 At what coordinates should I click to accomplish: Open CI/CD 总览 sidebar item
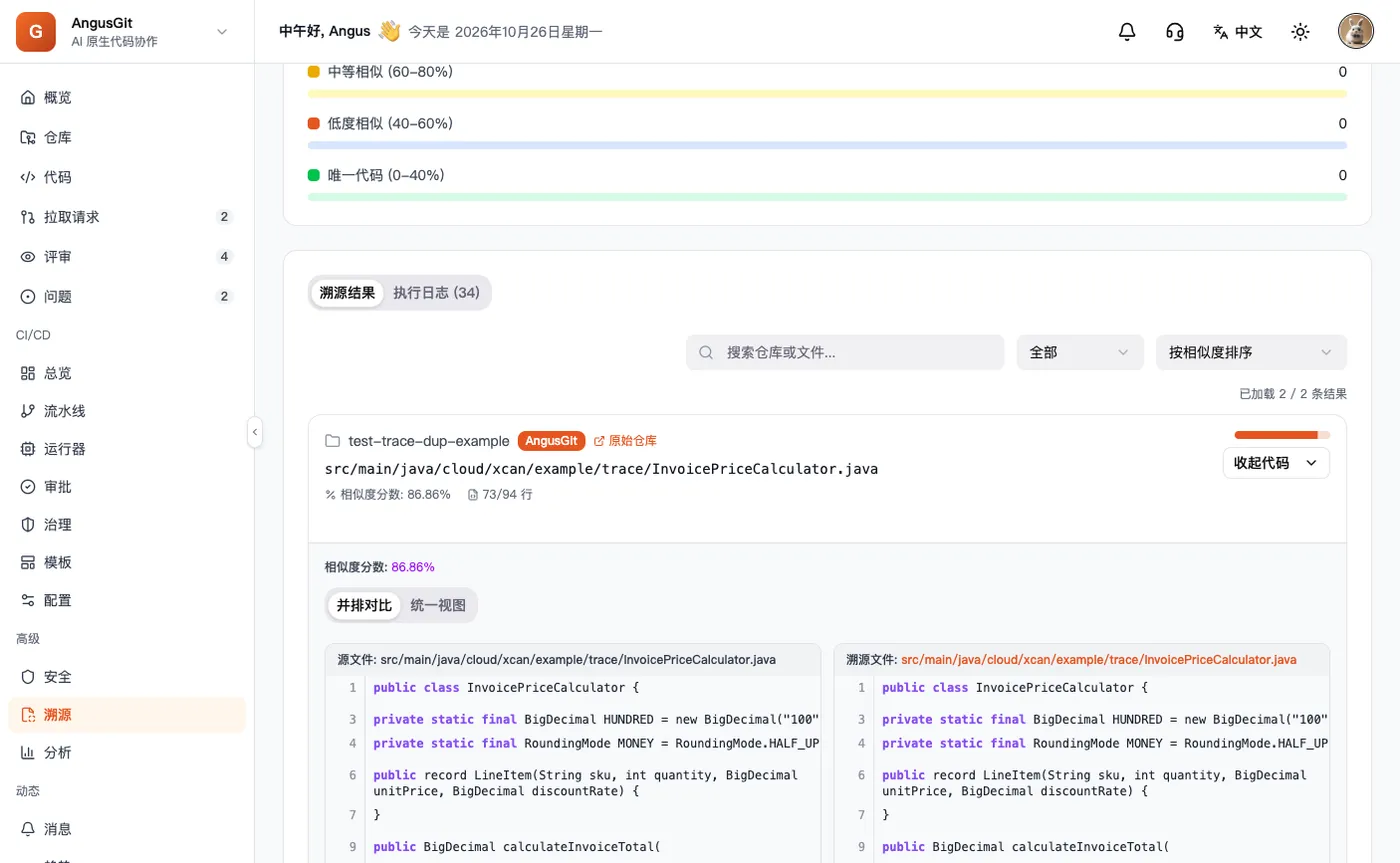click(127, 373)
